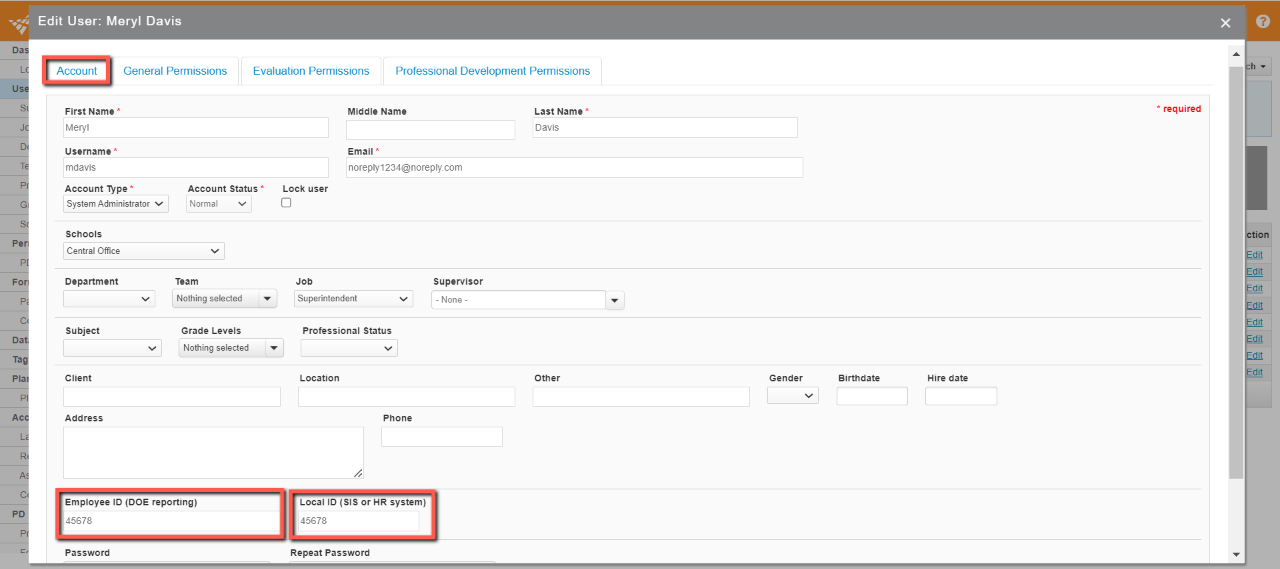Select the Account tab
This screenshot has width=1280, height=569.
77,71
